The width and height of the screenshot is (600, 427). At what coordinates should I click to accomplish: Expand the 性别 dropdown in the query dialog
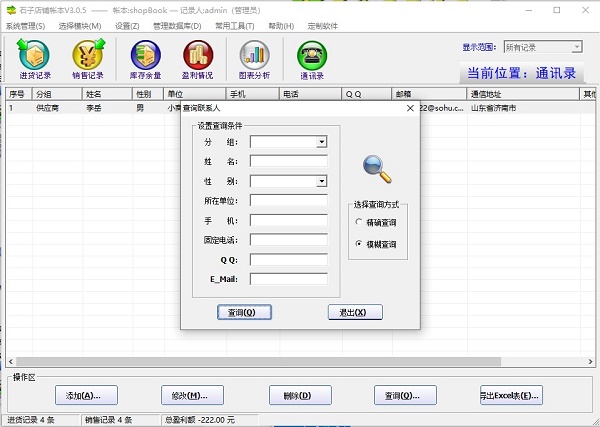[321, 181]
